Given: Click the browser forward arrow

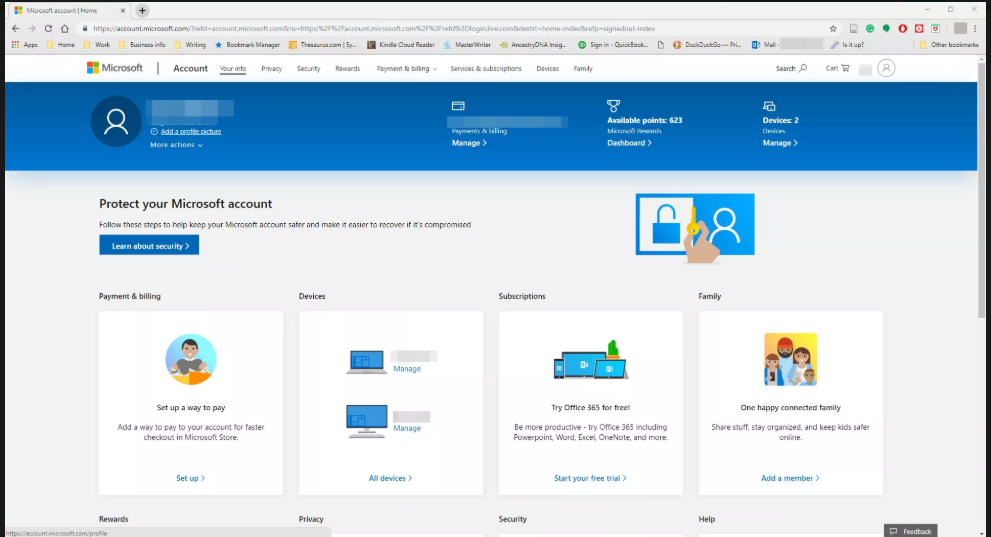Looking at the screenshot, I should coord(32,28).
